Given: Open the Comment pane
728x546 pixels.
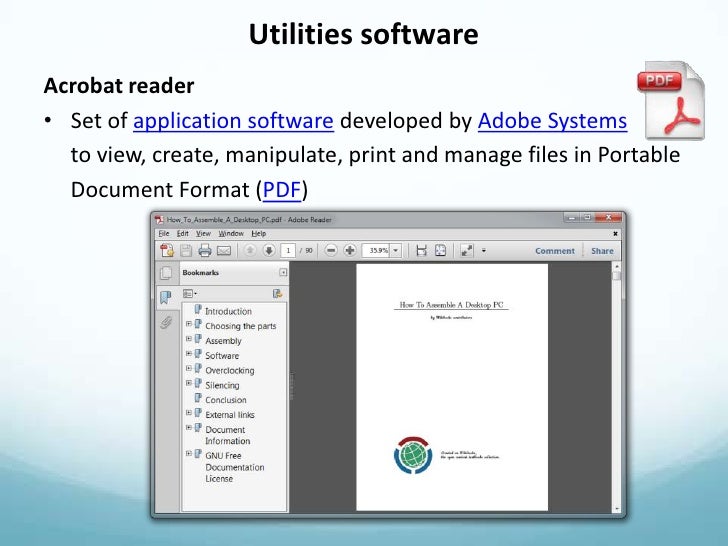Looking at the screenshot, I should [x=555, y=251].
